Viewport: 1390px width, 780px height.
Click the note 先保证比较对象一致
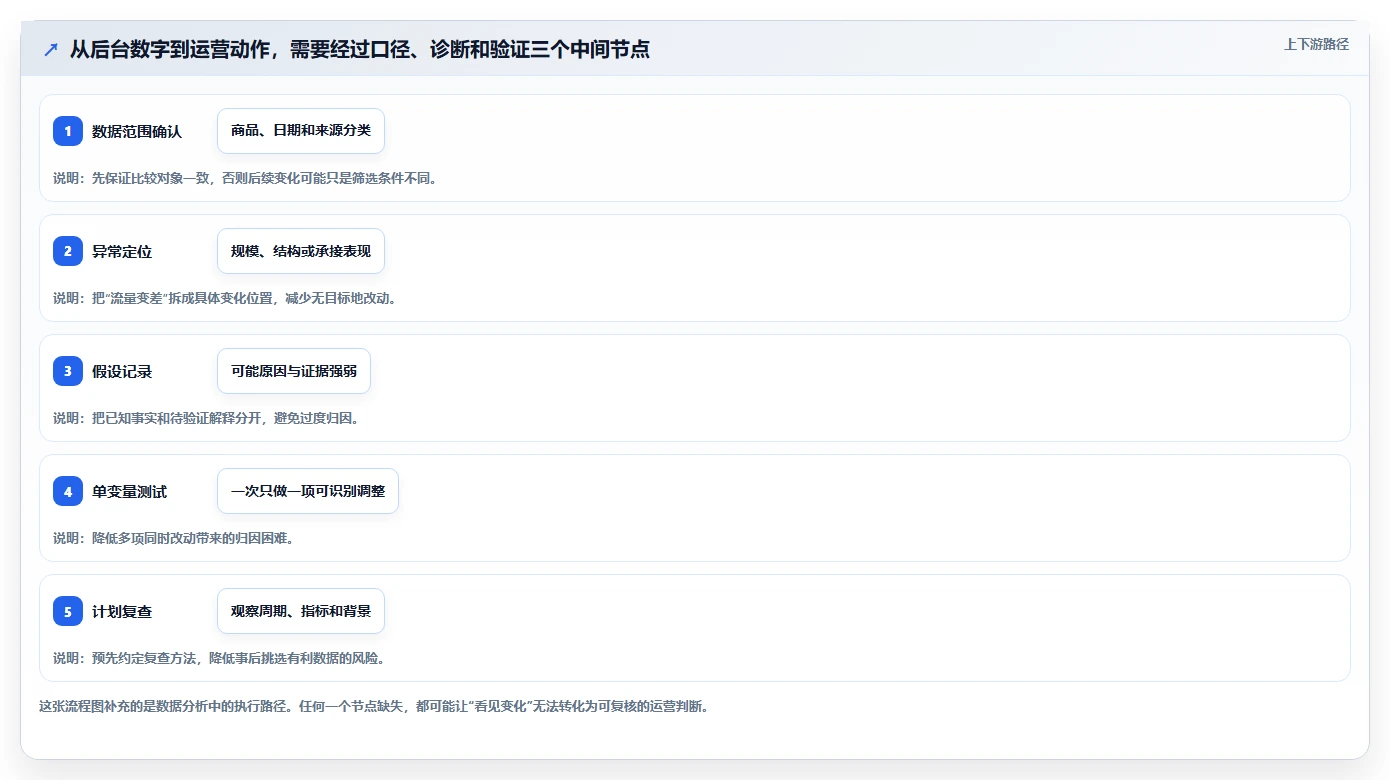[245, 178]
